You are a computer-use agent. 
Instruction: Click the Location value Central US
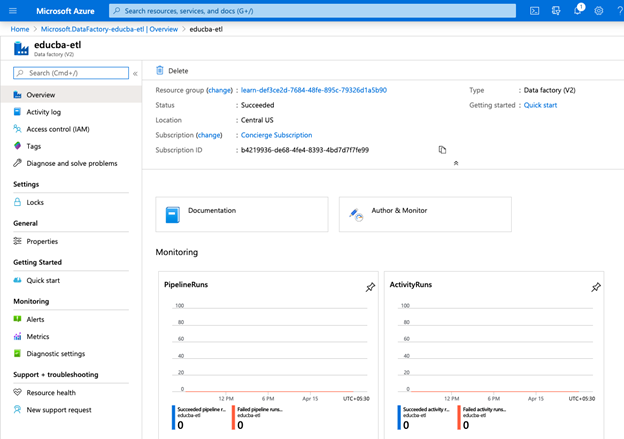point(257,120)
